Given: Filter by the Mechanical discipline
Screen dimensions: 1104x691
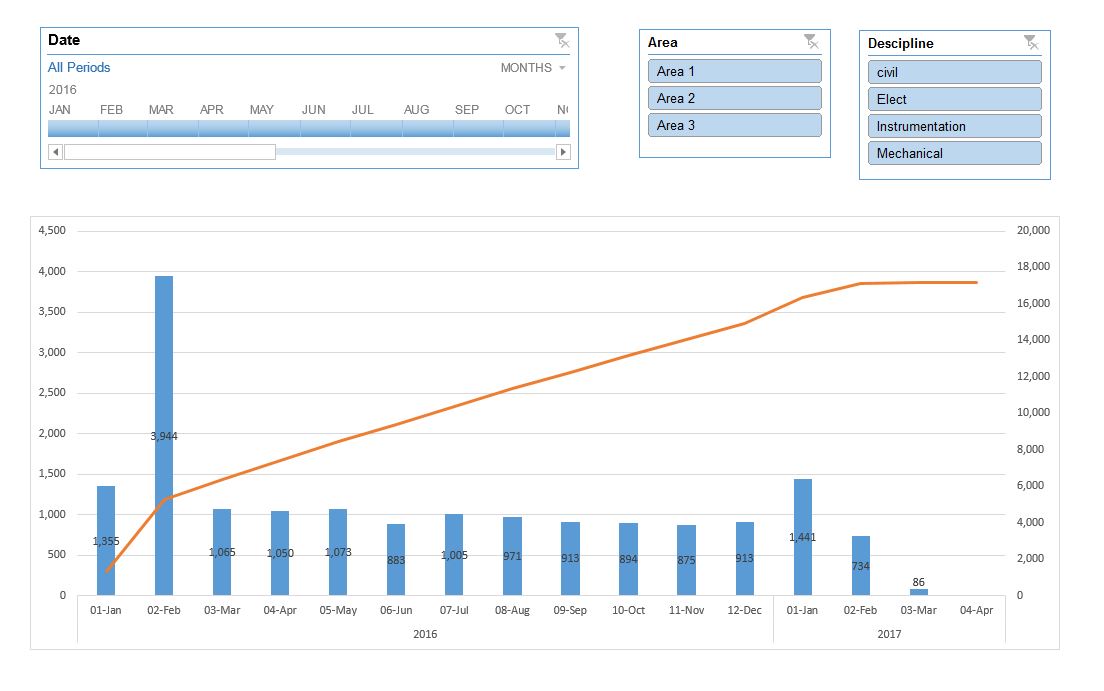Looking at the screenshot, I should [954, 153].
